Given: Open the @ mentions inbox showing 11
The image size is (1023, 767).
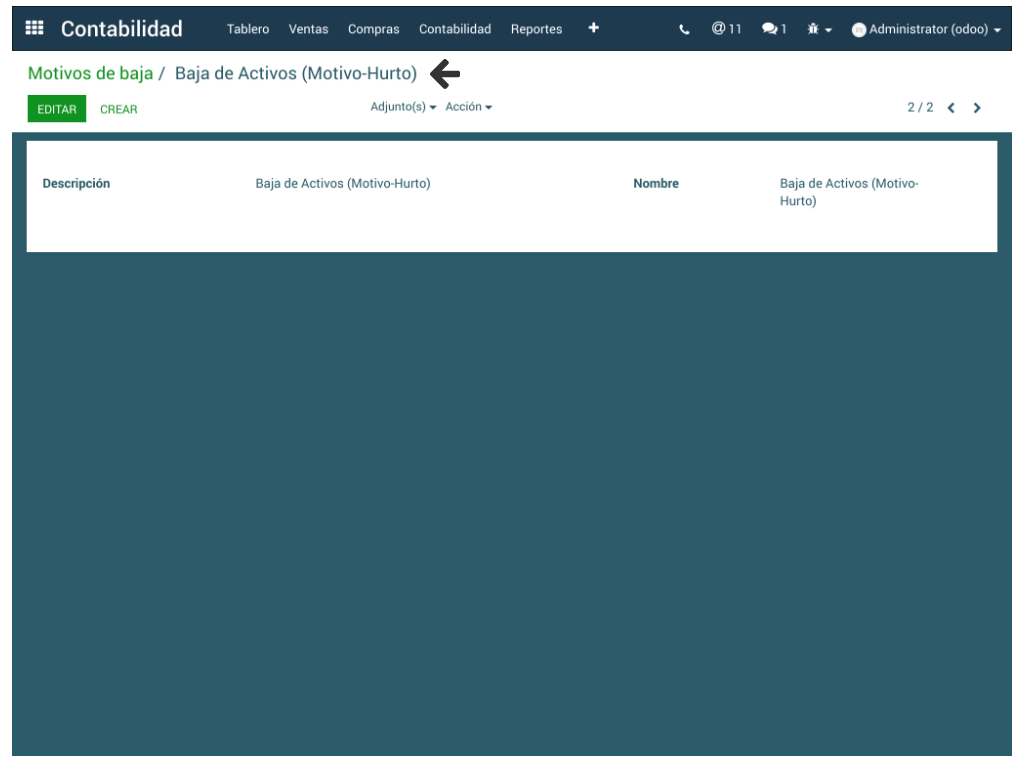Looking at the screenshot, I should click(x=726, y=29).
